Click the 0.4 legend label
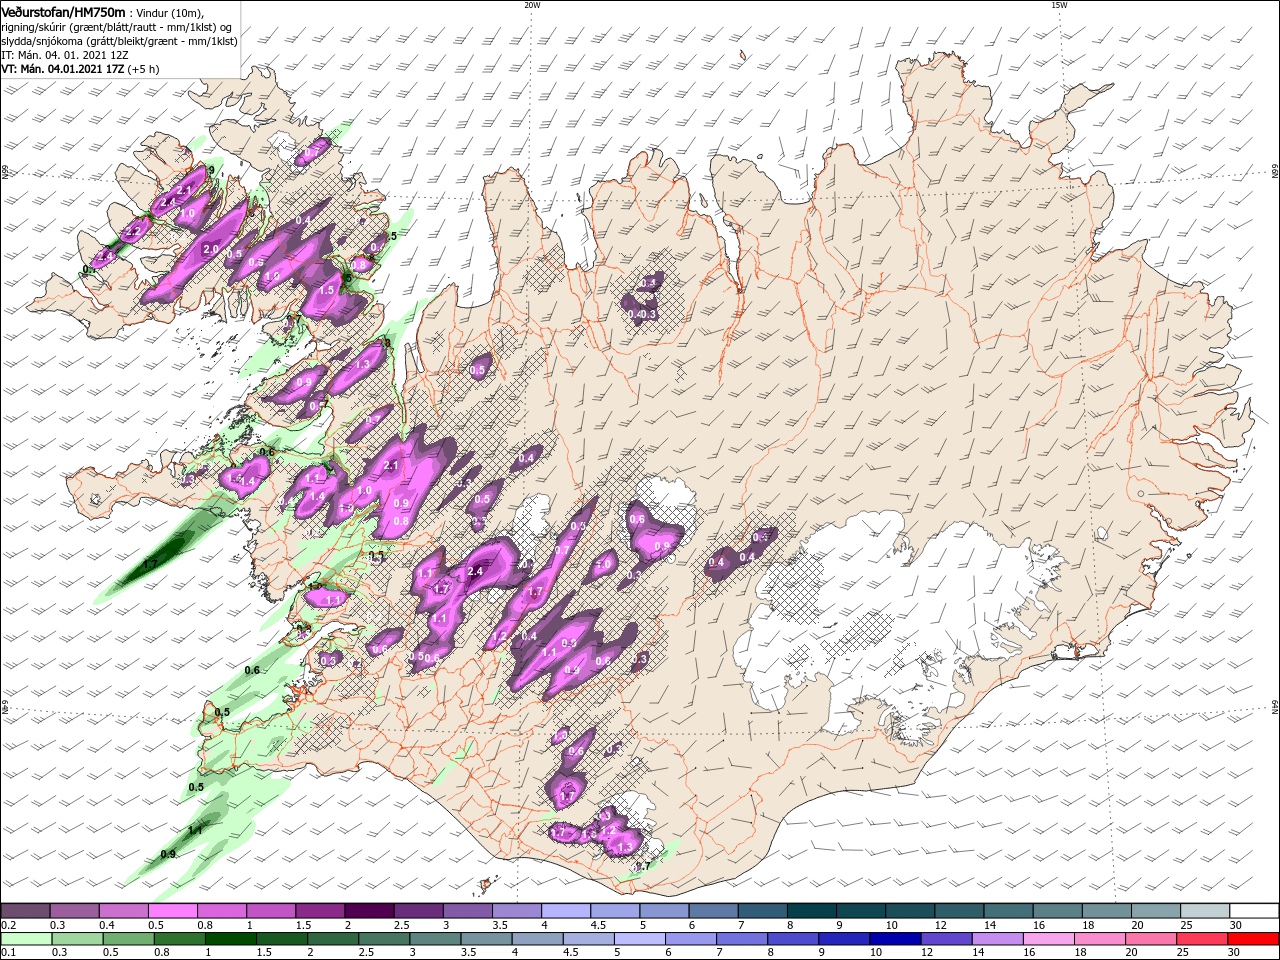Image resolution: width=1280 pixels, height=960 pixels. pos(106,925)
